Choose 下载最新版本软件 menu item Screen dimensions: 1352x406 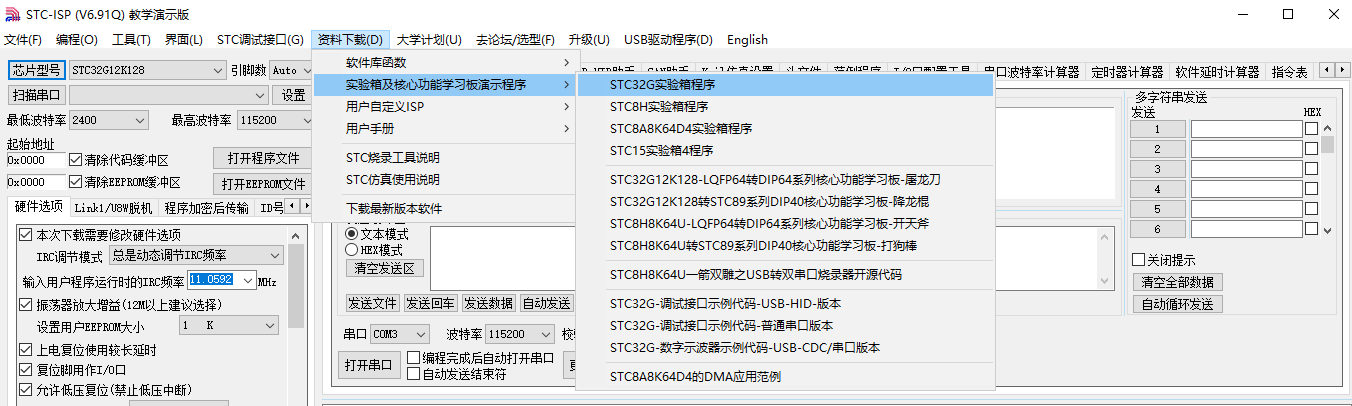coord(445,209)
